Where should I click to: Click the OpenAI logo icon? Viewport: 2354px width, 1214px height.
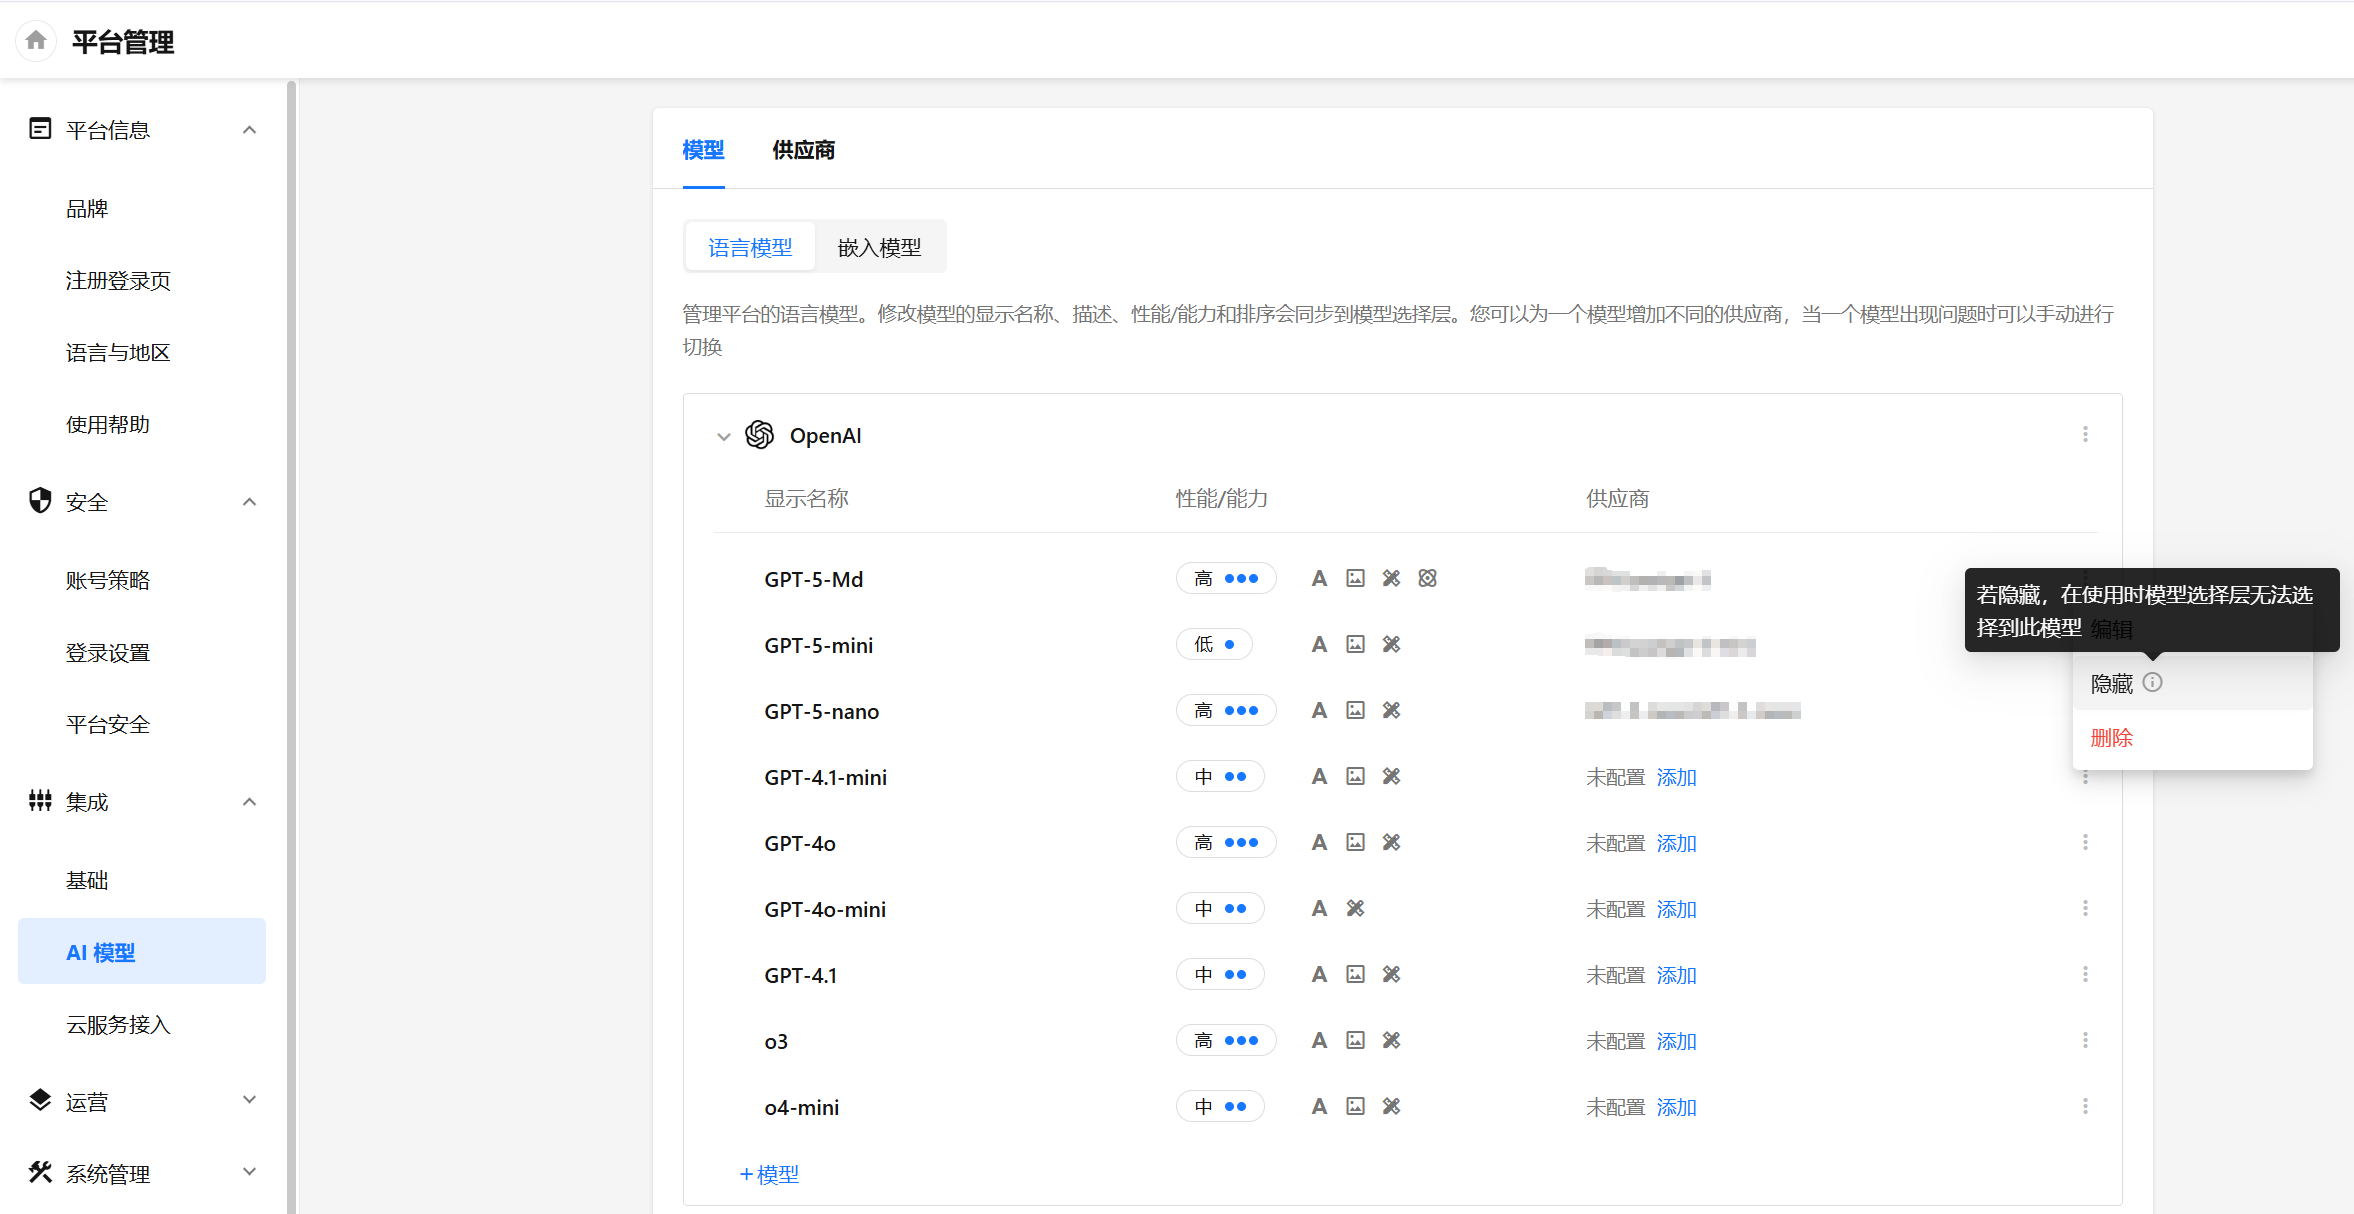click(760, 435)
